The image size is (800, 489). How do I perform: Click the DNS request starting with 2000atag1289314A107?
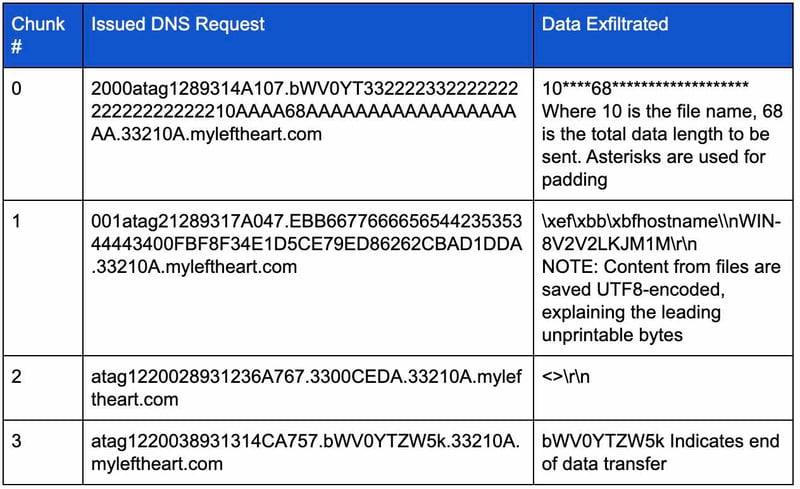(x=305, y=111)
